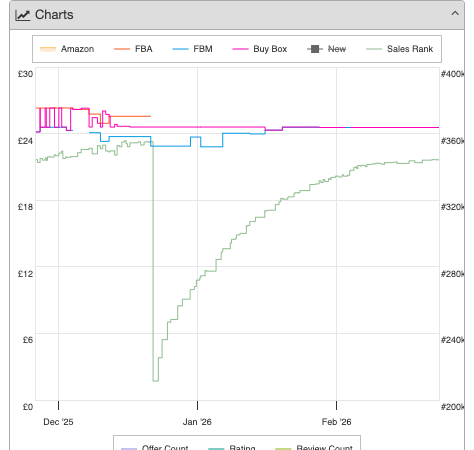This screenshot has width=474, height=450.
Task: Click the #280k rank axis label
Action: [x=452, y=274]
